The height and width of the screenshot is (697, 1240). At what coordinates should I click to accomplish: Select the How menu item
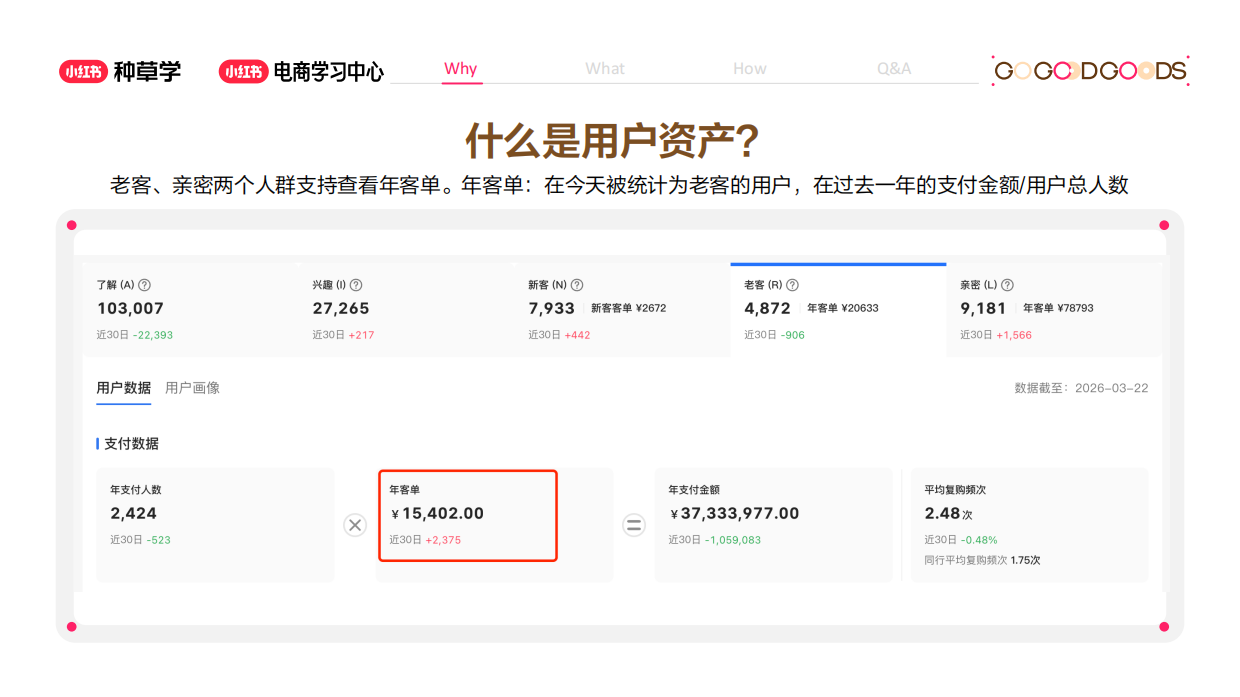[750, 68]
